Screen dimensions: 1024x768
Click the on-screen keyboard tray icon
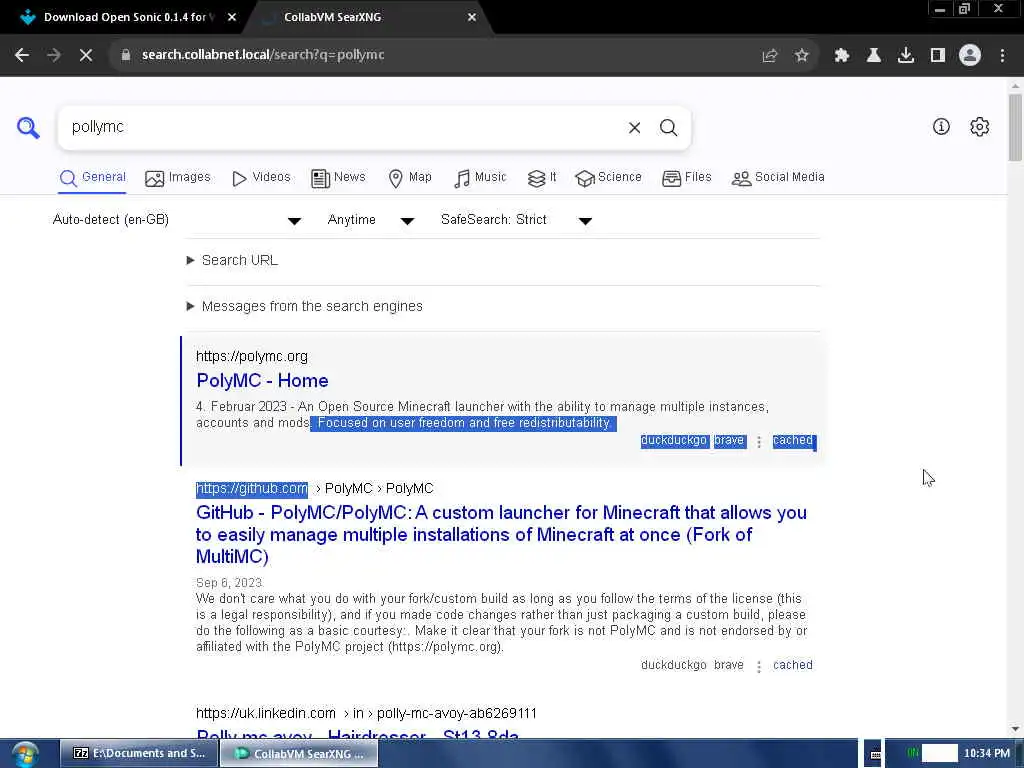(875, 754)
